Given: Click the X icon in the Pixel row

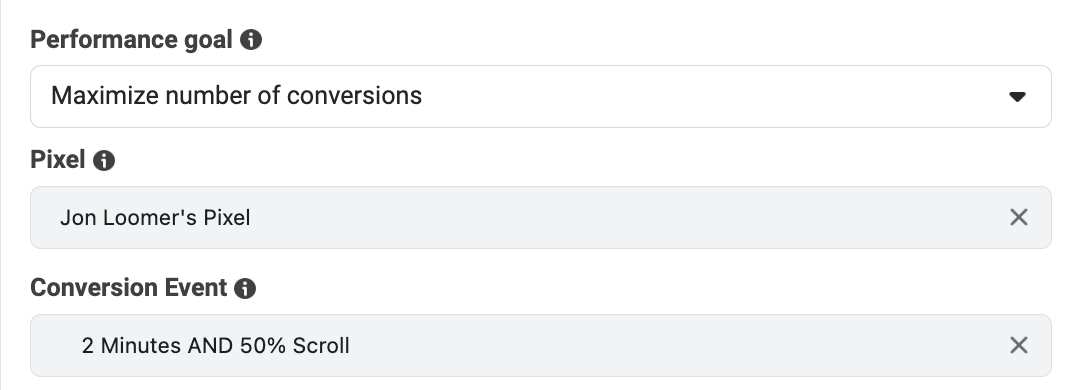Looking at the screenshot, I should tap(1018, 218).
